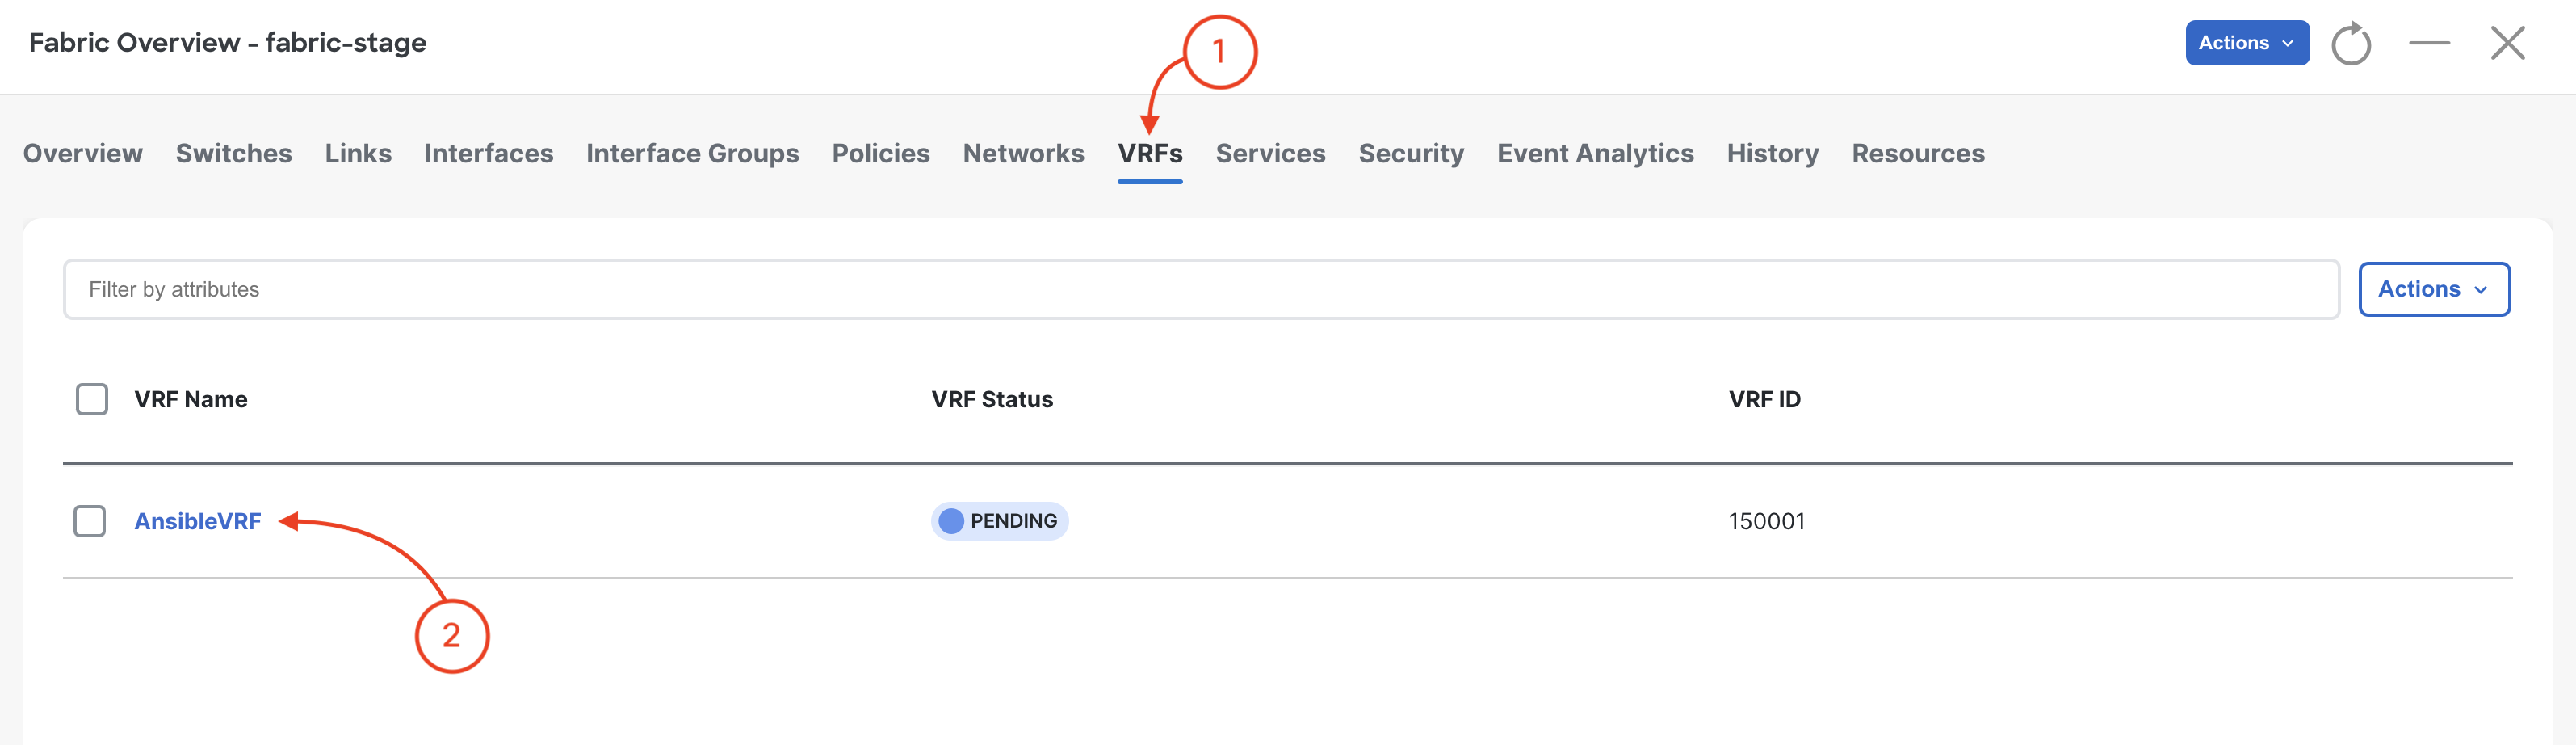
Task: Minimize the Fabric Overview panel
Action: point(2429,43)
